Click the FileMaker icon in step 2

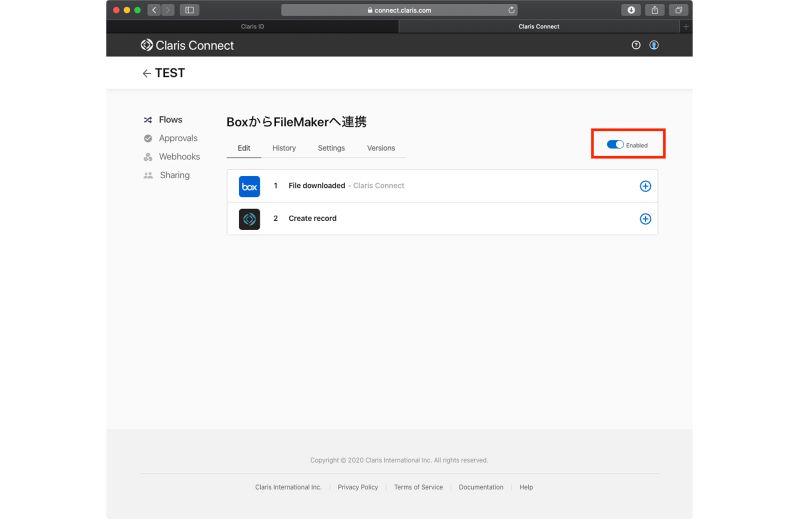point(249,219)
